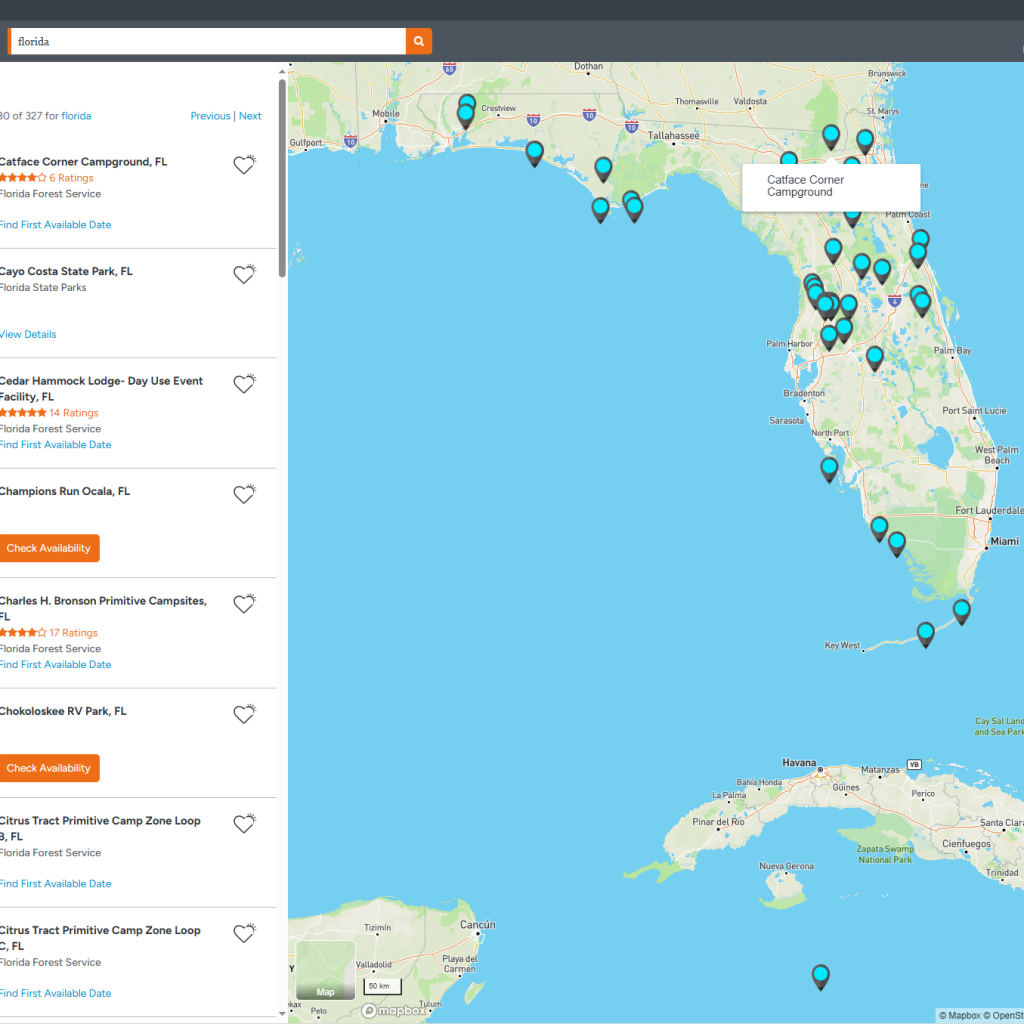Select the campground pin near Sarasota coast
The height and width of the screenshot is (1024, 1024).
(x=829, y=467)
